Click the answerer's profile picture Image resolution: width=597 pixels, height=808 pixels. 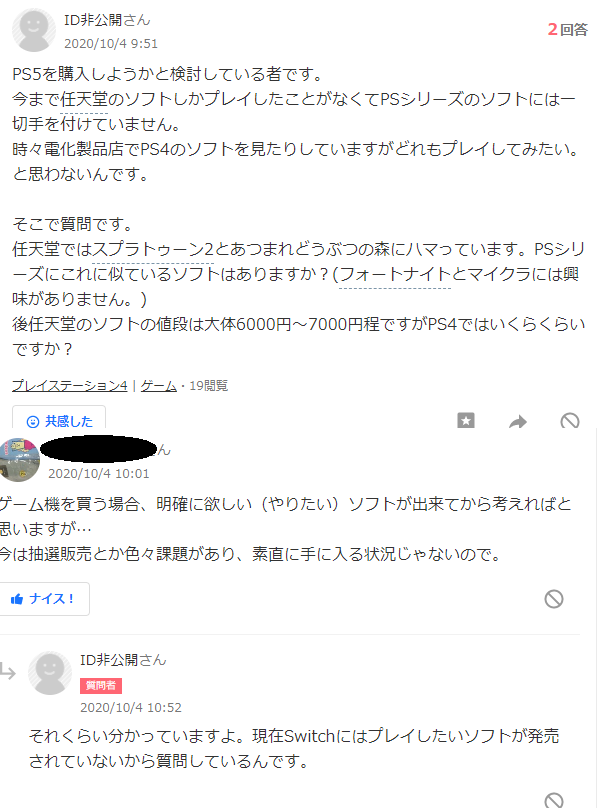point(20,460)
